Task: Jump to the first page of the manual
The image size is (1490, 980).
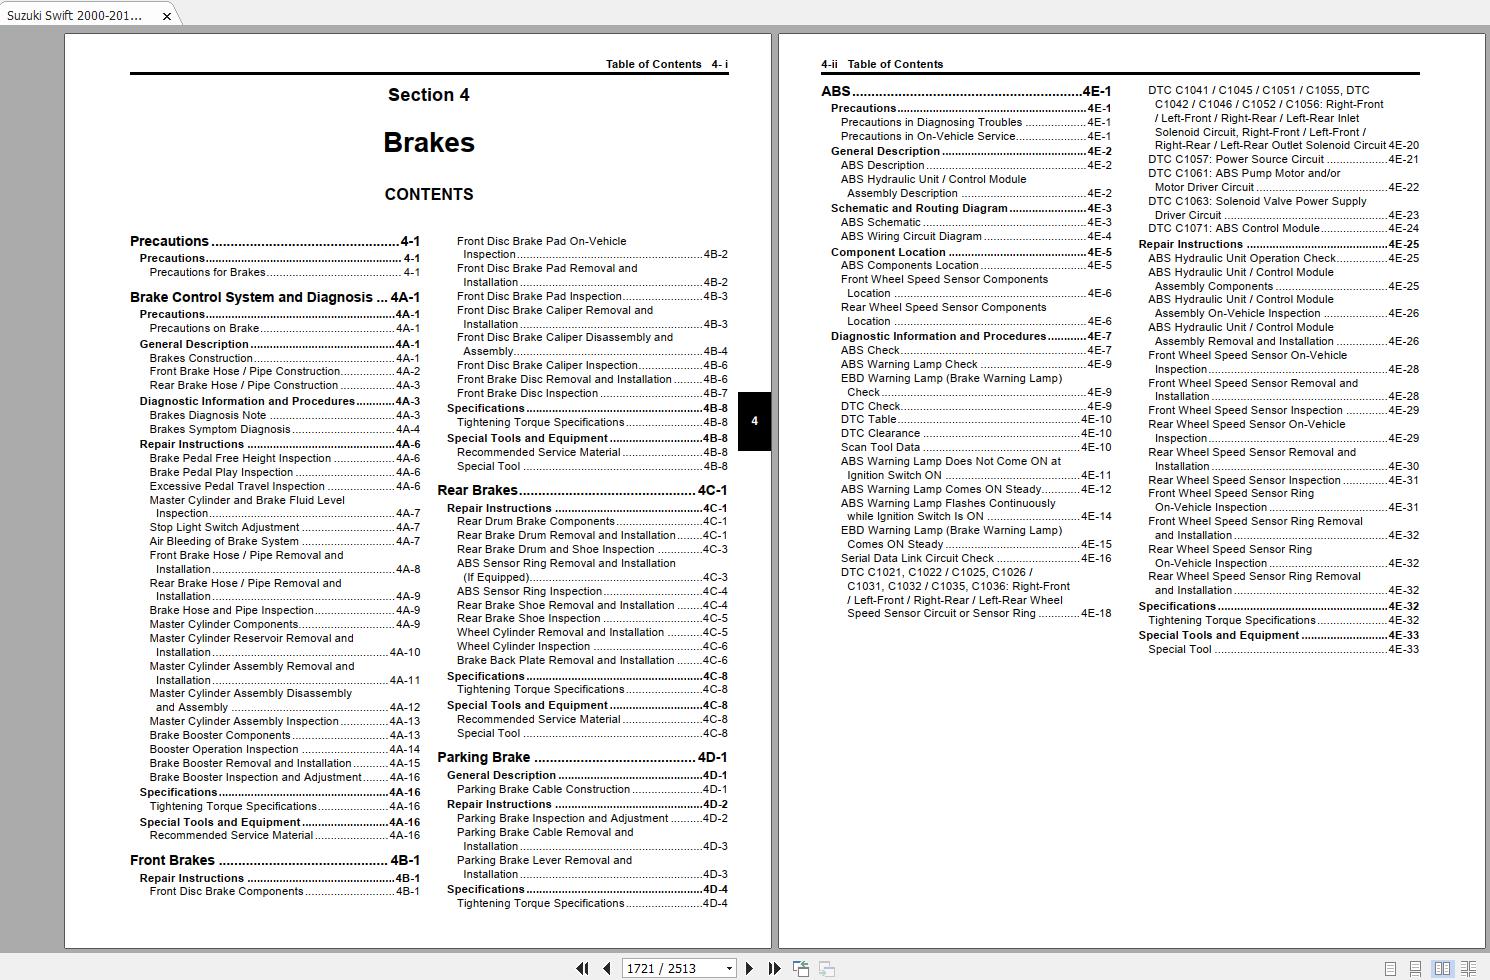Action: point(583,968)
